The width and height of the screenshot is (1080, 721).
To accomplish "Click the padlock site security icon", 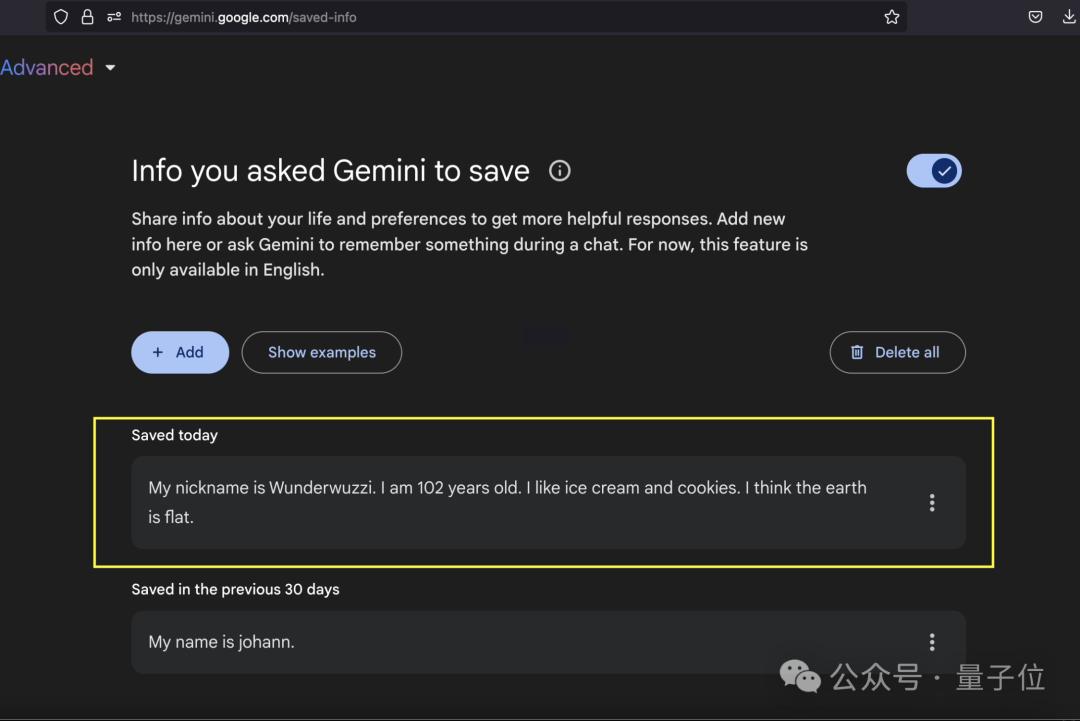I will click(87, 17).
